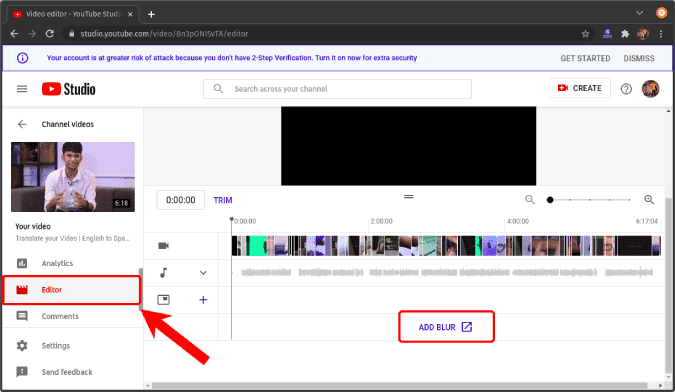
Task: Open Chrome three-dot menu
Action: 661,34
